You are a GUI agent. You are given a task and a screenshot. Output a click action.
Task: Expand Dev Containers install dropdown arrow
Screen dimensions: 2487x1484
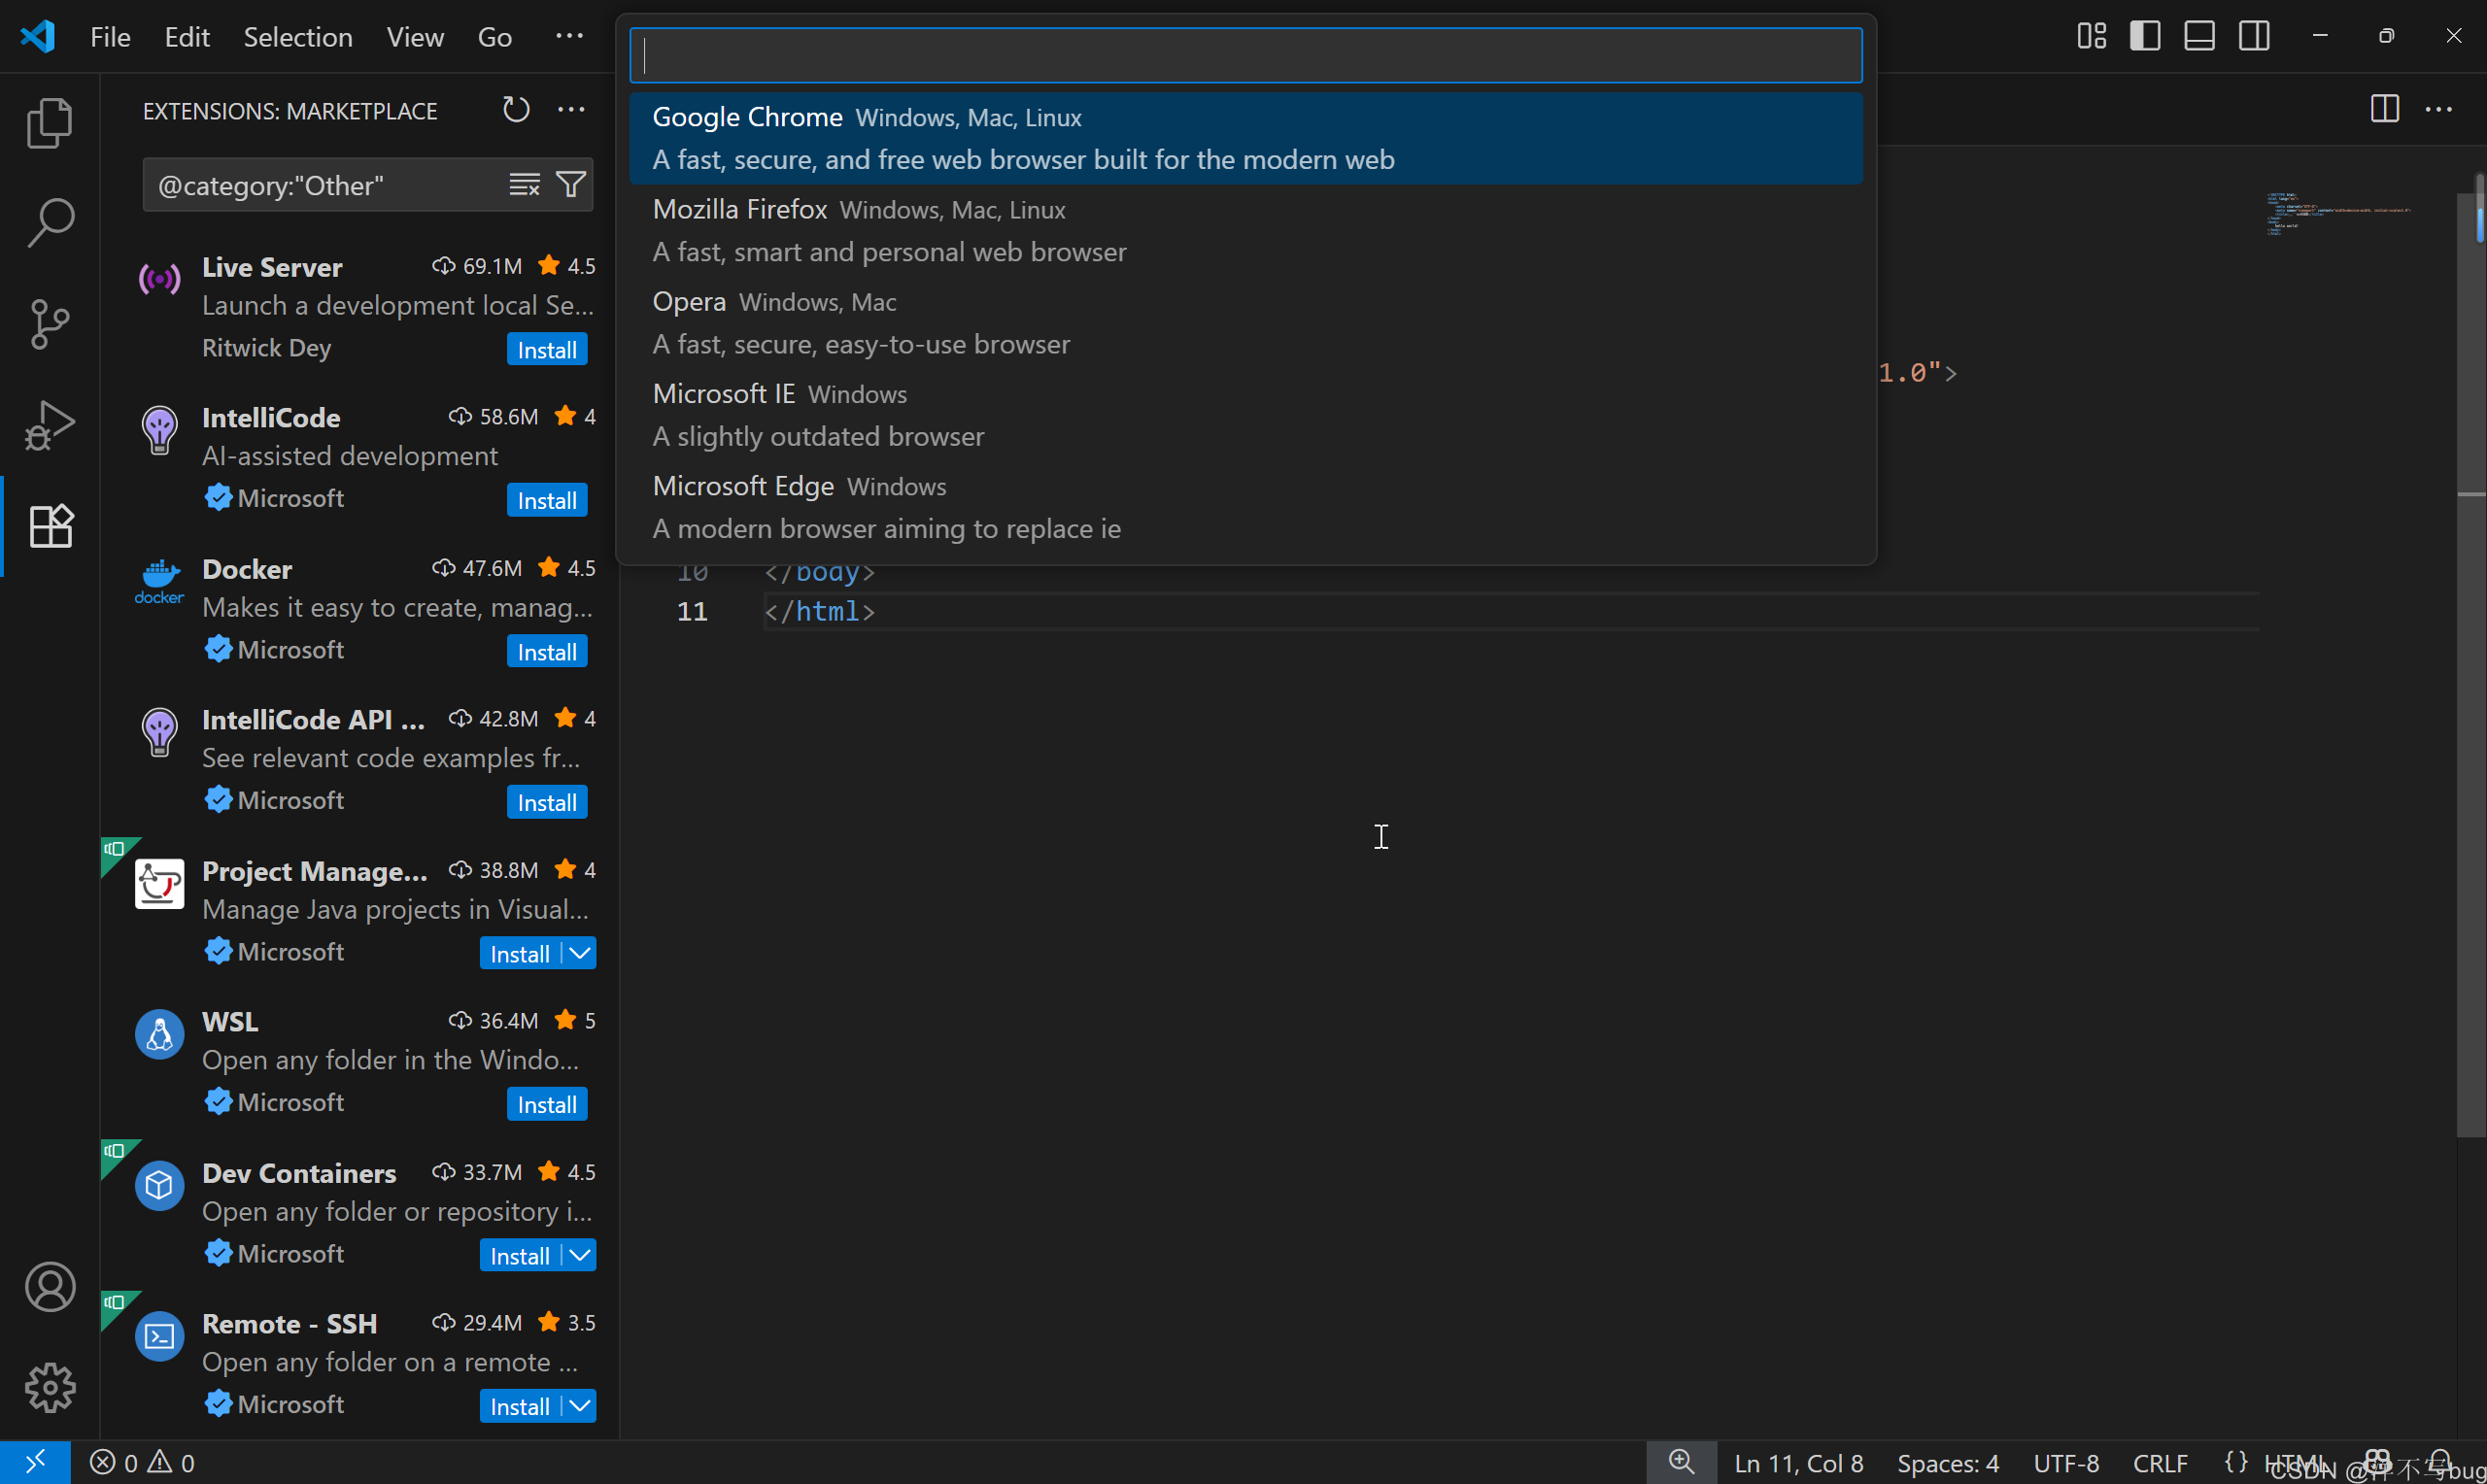[580, 1255]
